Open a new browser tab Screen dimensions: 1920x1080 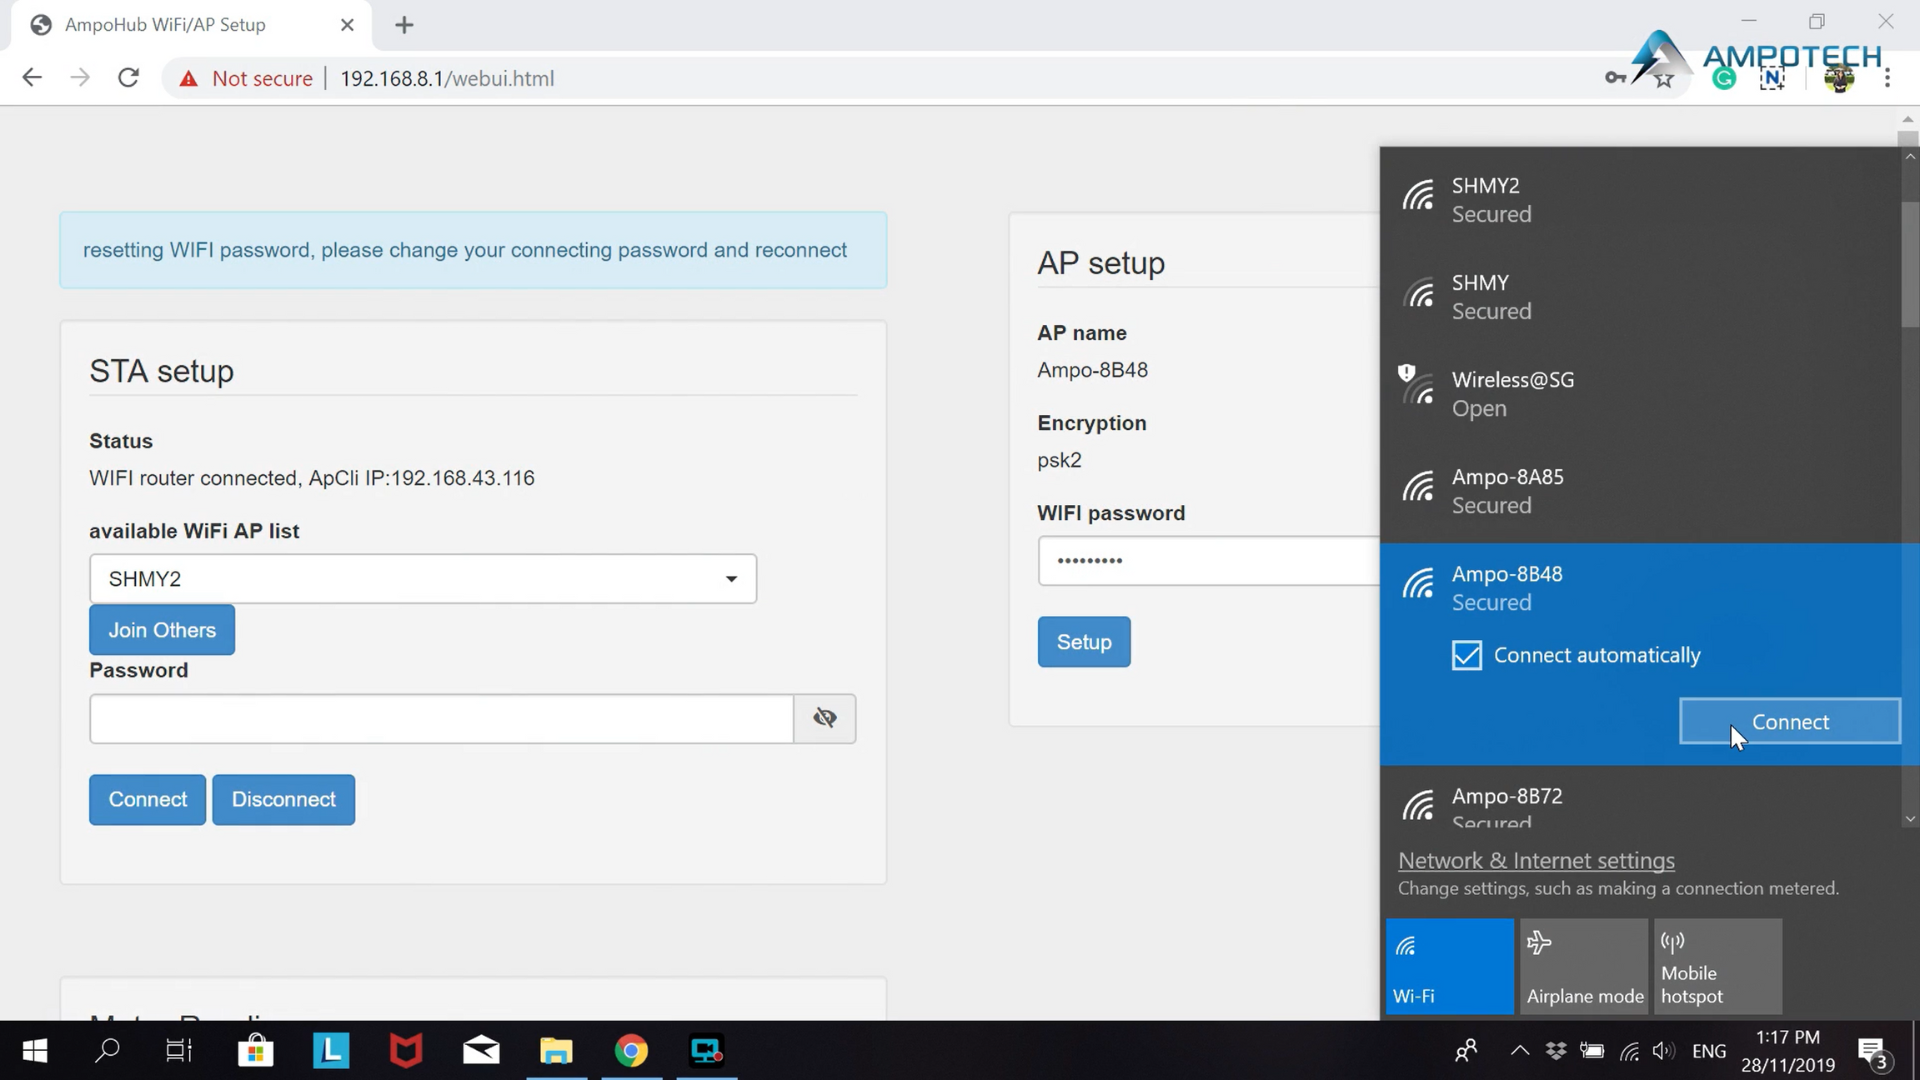pos(404,25)
